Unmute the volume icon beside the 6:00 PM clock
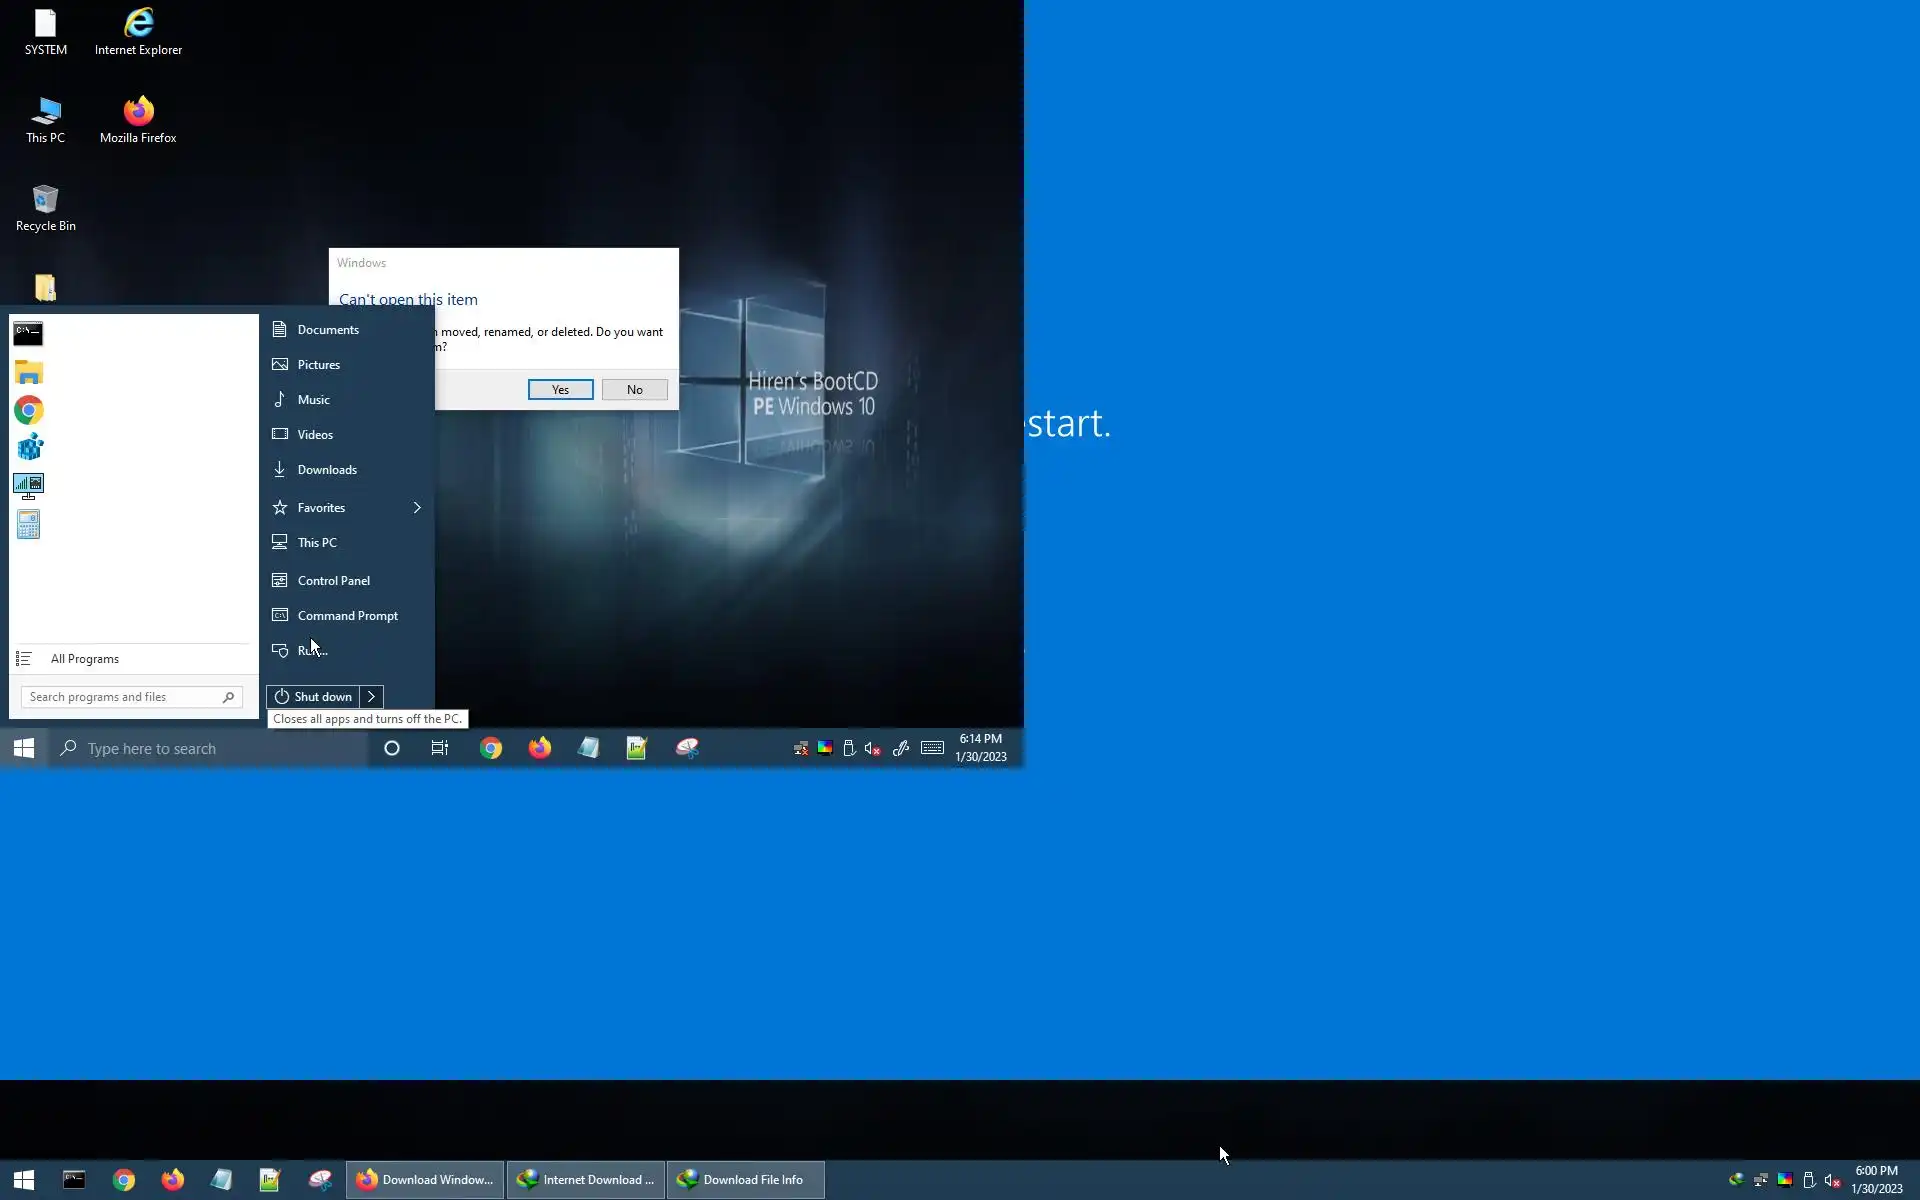 [1833, 1180]
